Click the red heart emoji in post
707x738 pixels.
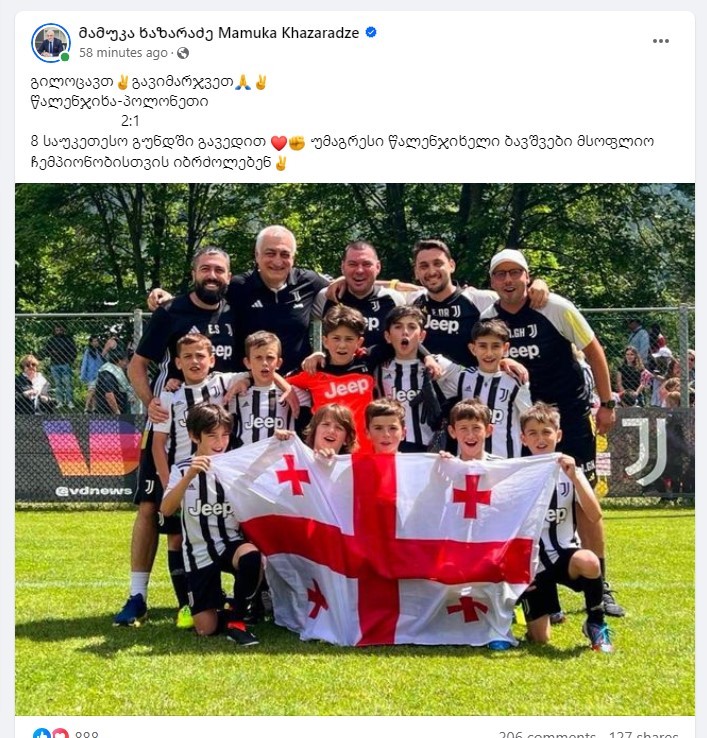(279, 142)
